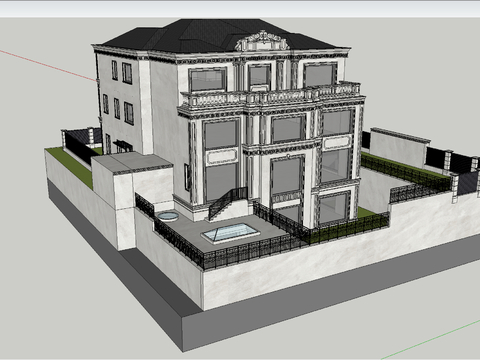
Task: Select the rectangular glass skylight on the terrace
Action: pyautogui.click(x=230, y=232)
